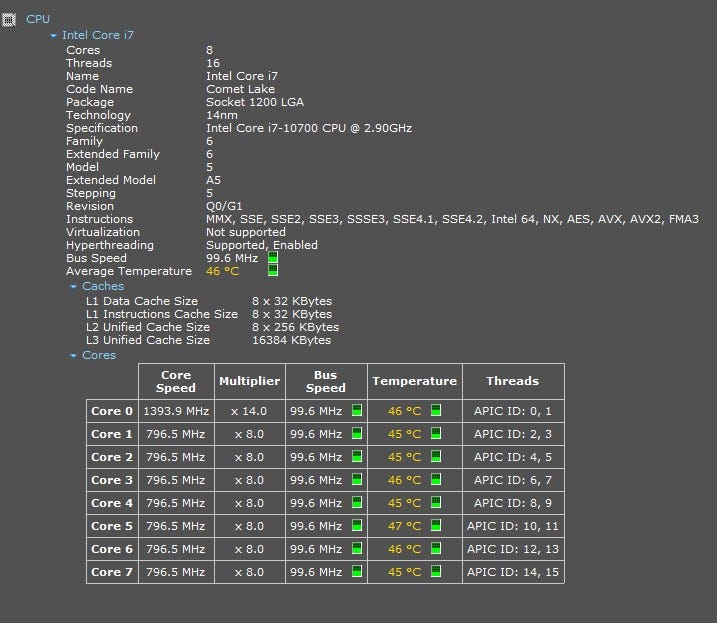Image resolution: width=717 pixels, height=623 pixels.
Task: Click the L1 Data Cache Size label
Action: (x=142, y=301)
